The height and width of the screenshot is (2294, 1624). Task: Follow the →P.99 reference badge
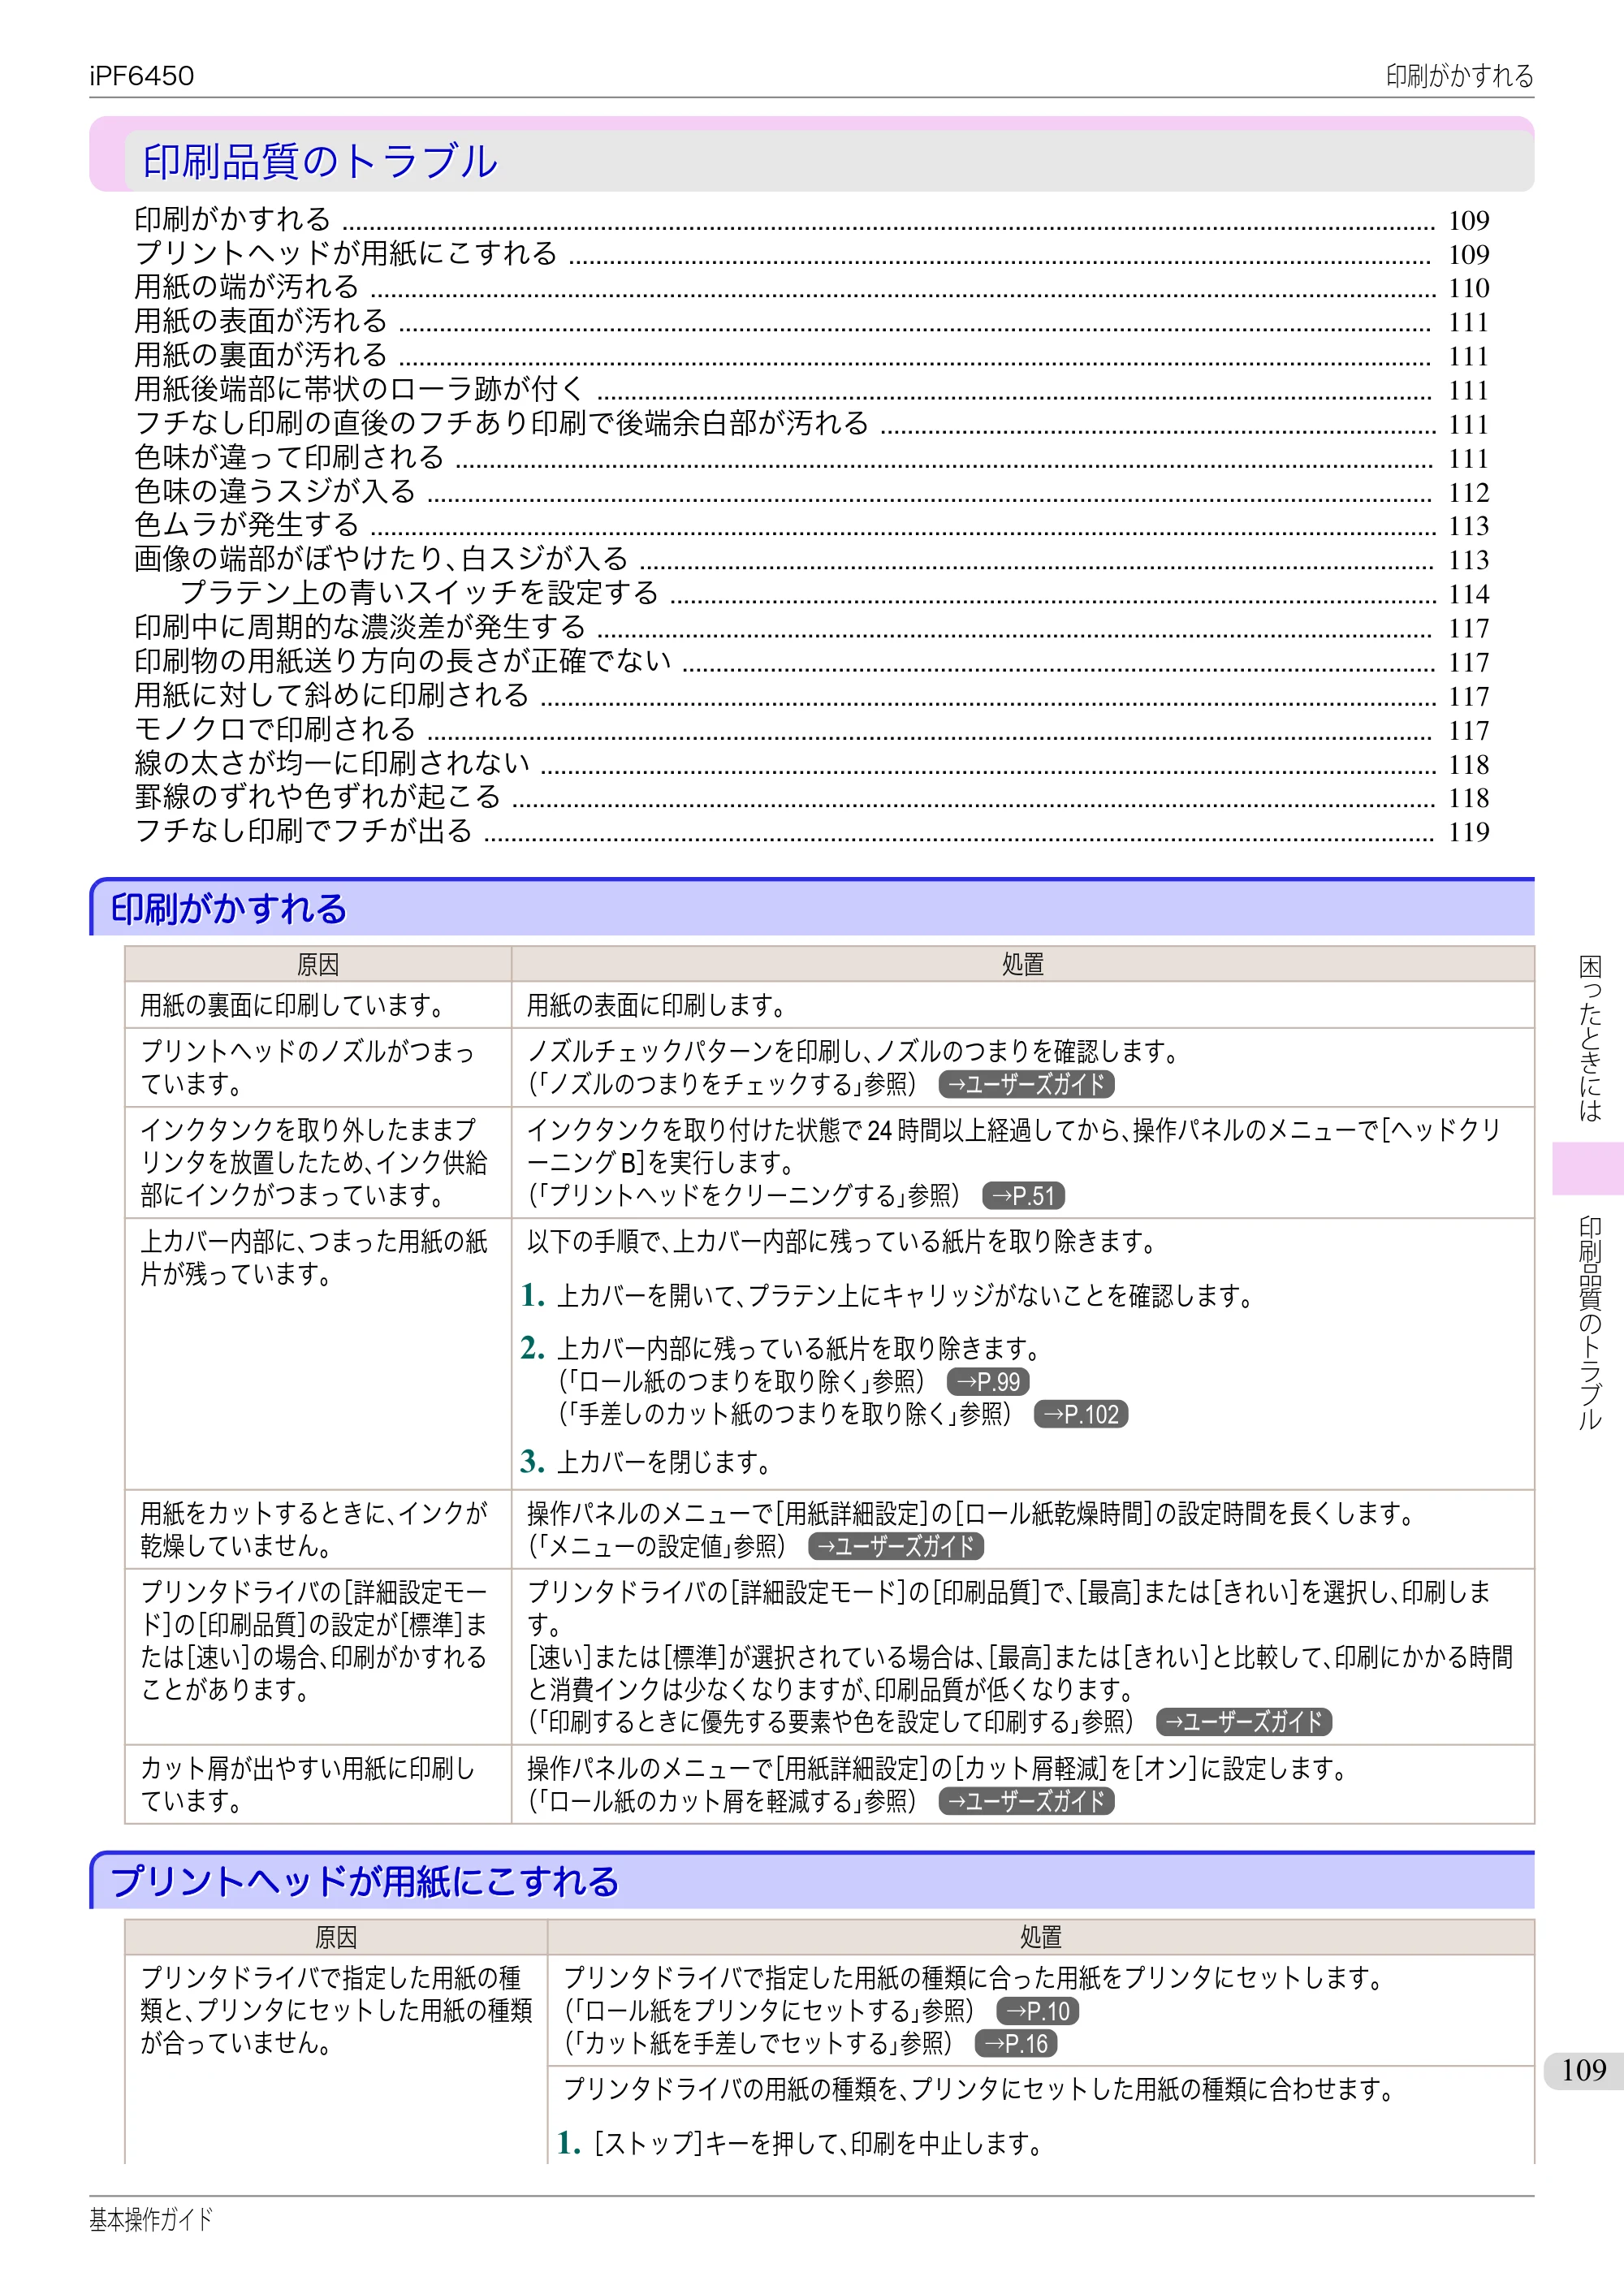pyautogui.click(x=988, y=1381)
